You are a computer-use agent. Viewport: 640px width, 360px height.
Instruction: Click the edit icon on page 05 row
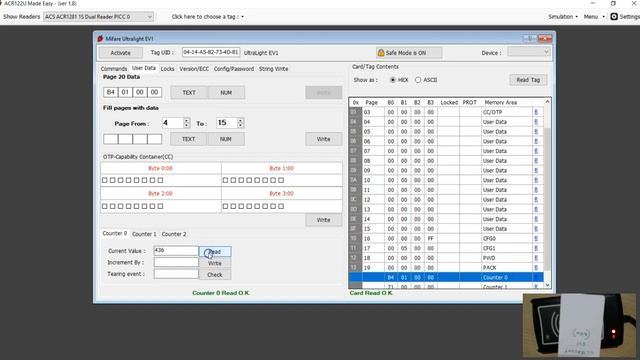(x=536, y=131)
